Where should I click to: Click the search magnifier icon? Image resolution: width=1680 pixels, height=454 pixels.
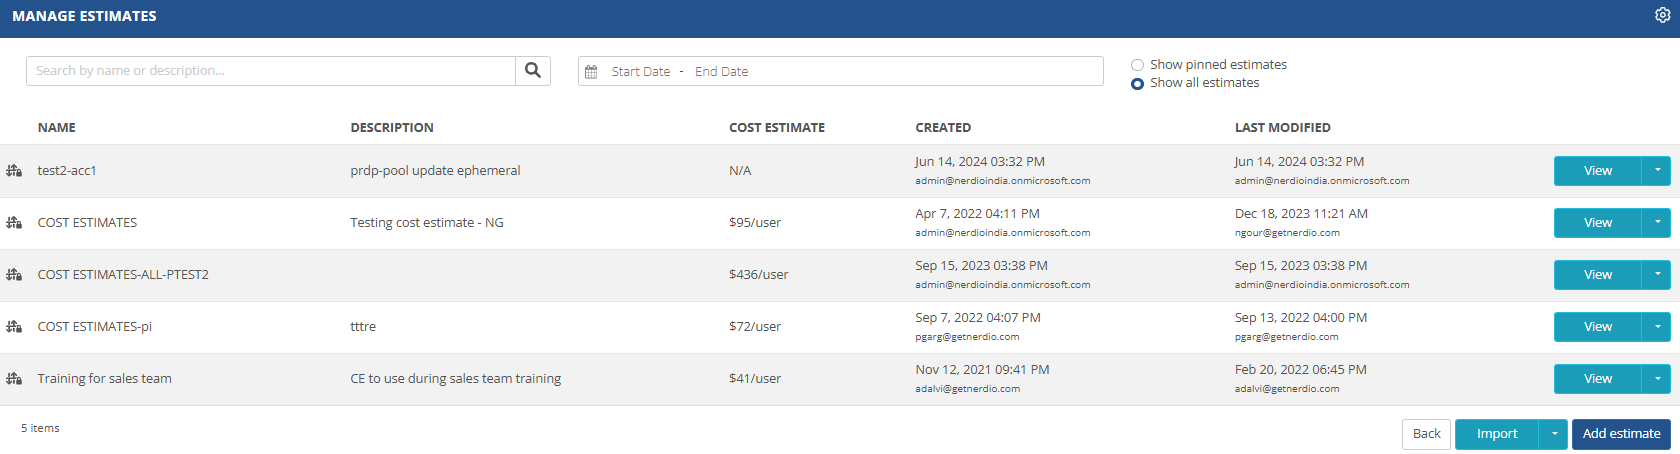click(x=533, y=70)
